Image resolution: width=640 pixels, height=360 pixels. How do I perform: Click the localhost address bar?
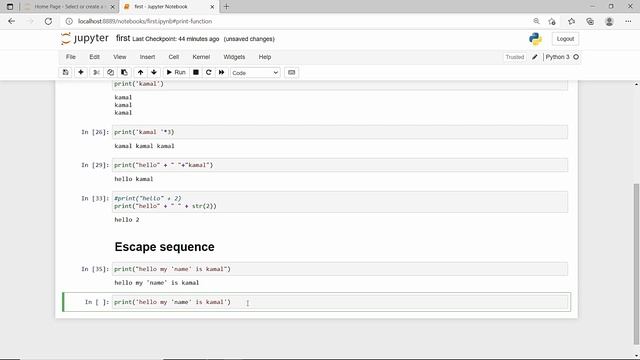[145, 21]
